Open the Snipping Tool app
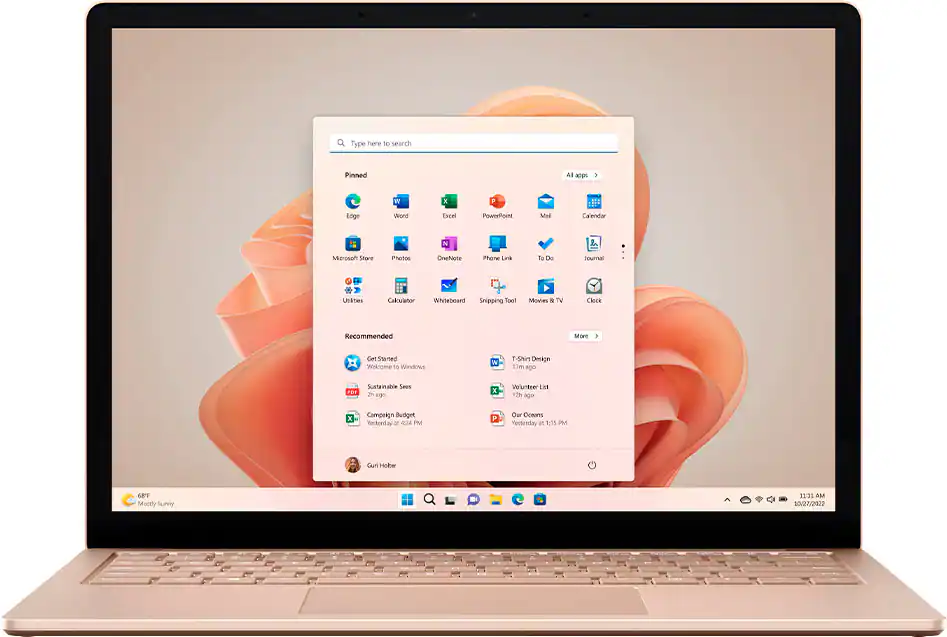The image size is (947, 637). tap(497, 287)
